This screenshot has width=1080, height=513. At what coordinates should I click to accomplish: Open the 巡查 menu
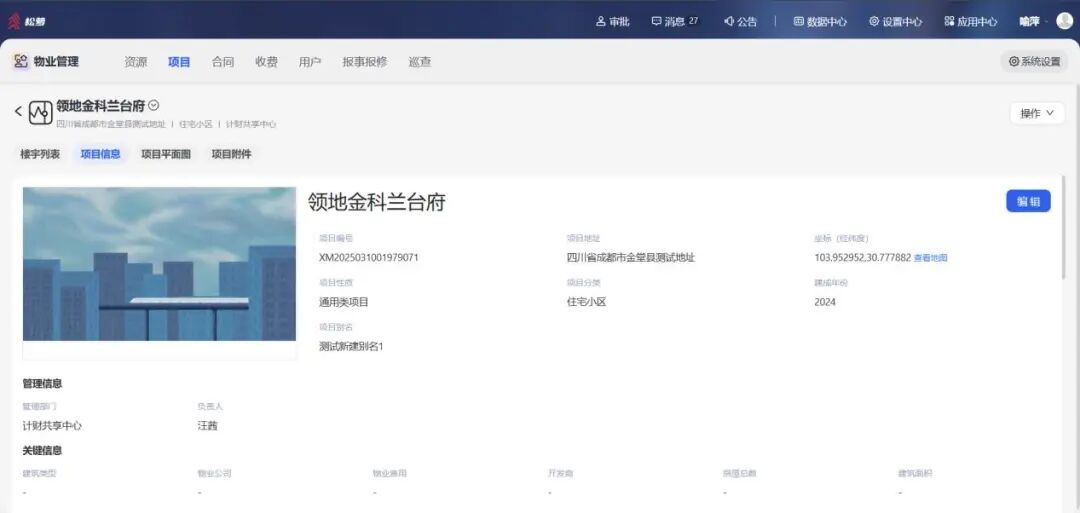419,62
